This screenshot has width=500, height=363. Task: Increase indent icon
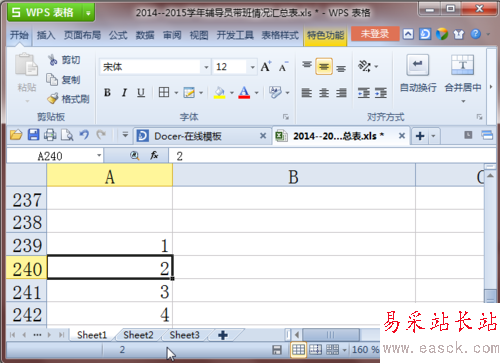click(381, 93)
